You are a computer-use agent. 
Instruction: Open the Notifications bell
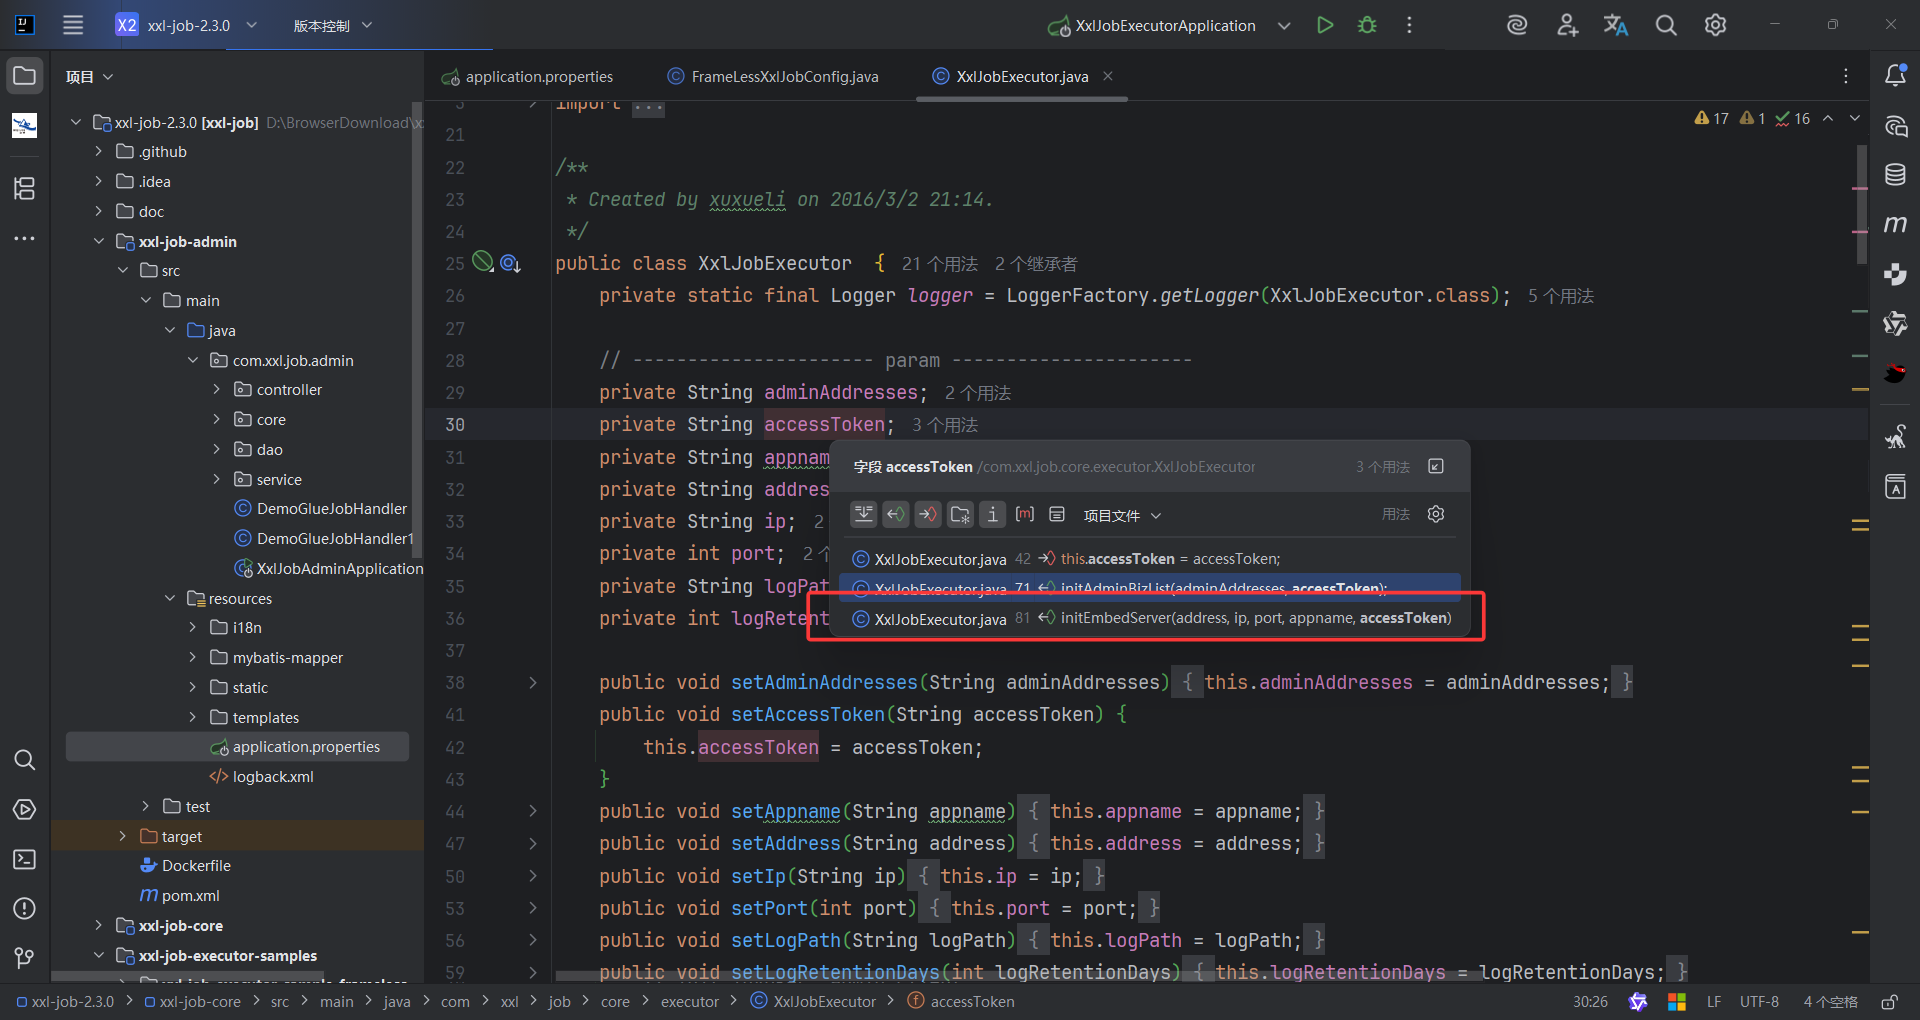pos(1895,76)
